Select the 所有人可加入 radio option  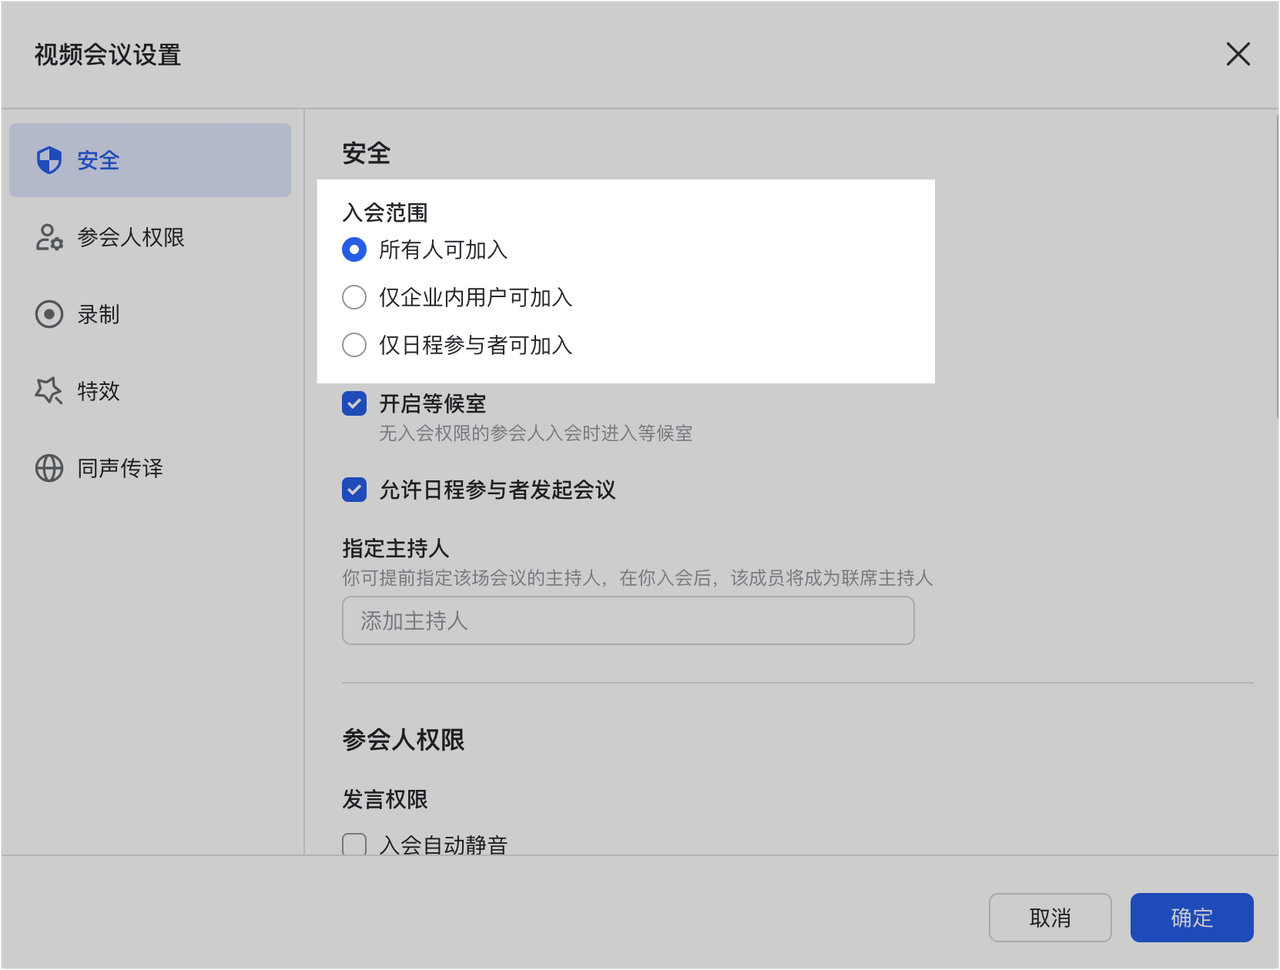coord(354,250)
